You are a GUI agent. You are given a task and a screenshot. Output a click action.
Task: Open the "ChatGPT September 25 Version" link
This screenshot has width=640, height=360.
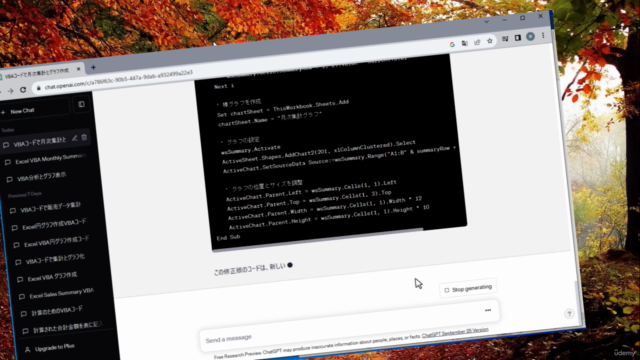tap(455, 332)
